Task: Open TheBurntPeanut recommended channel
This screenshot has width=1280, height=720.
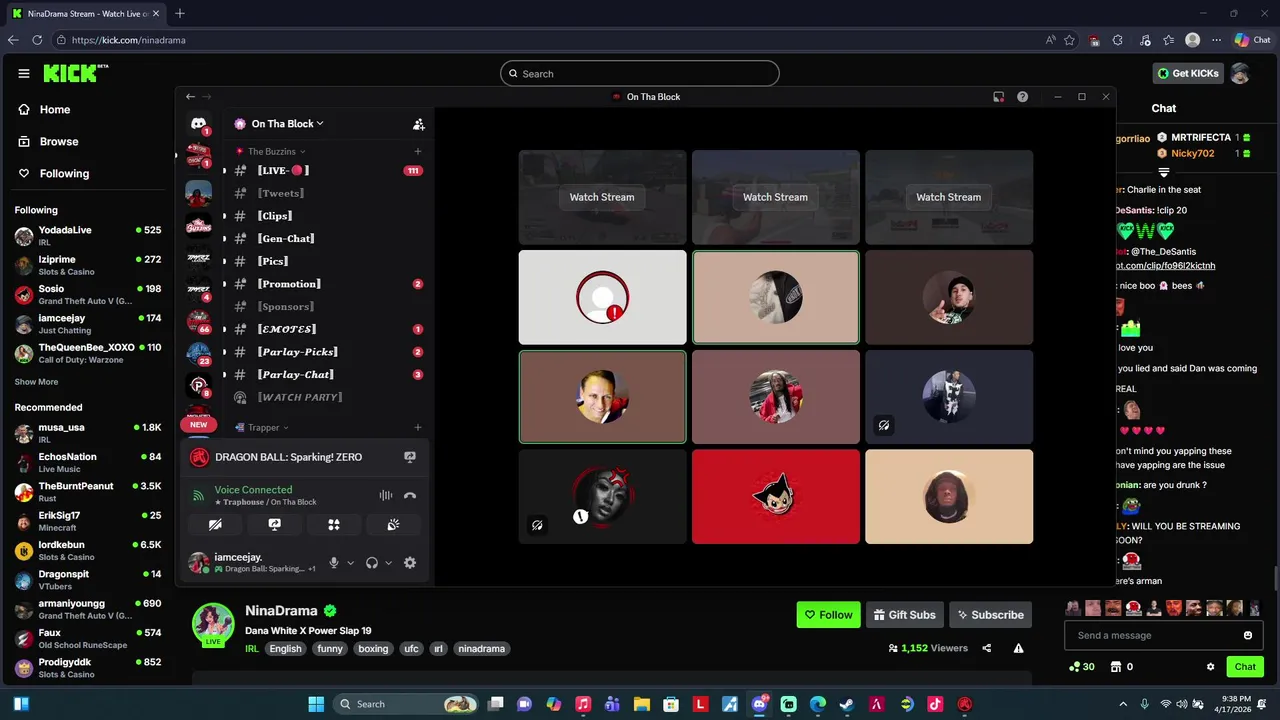Action: [x=88, y=492]
